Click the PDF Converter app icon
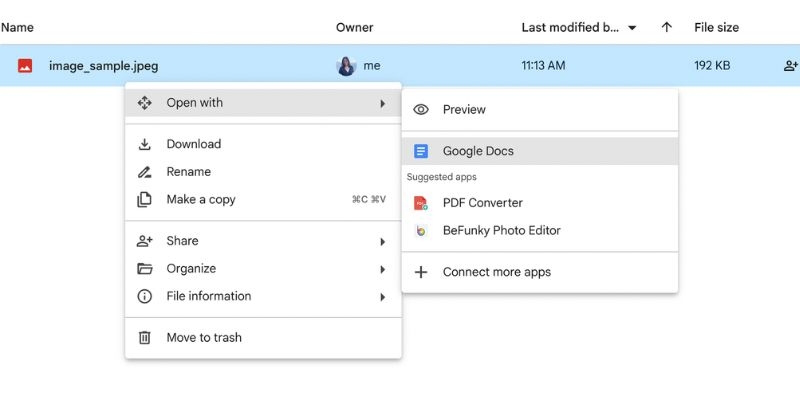This screenshot has height=400, width=800. pyautogui.click(x=420, y=203)
